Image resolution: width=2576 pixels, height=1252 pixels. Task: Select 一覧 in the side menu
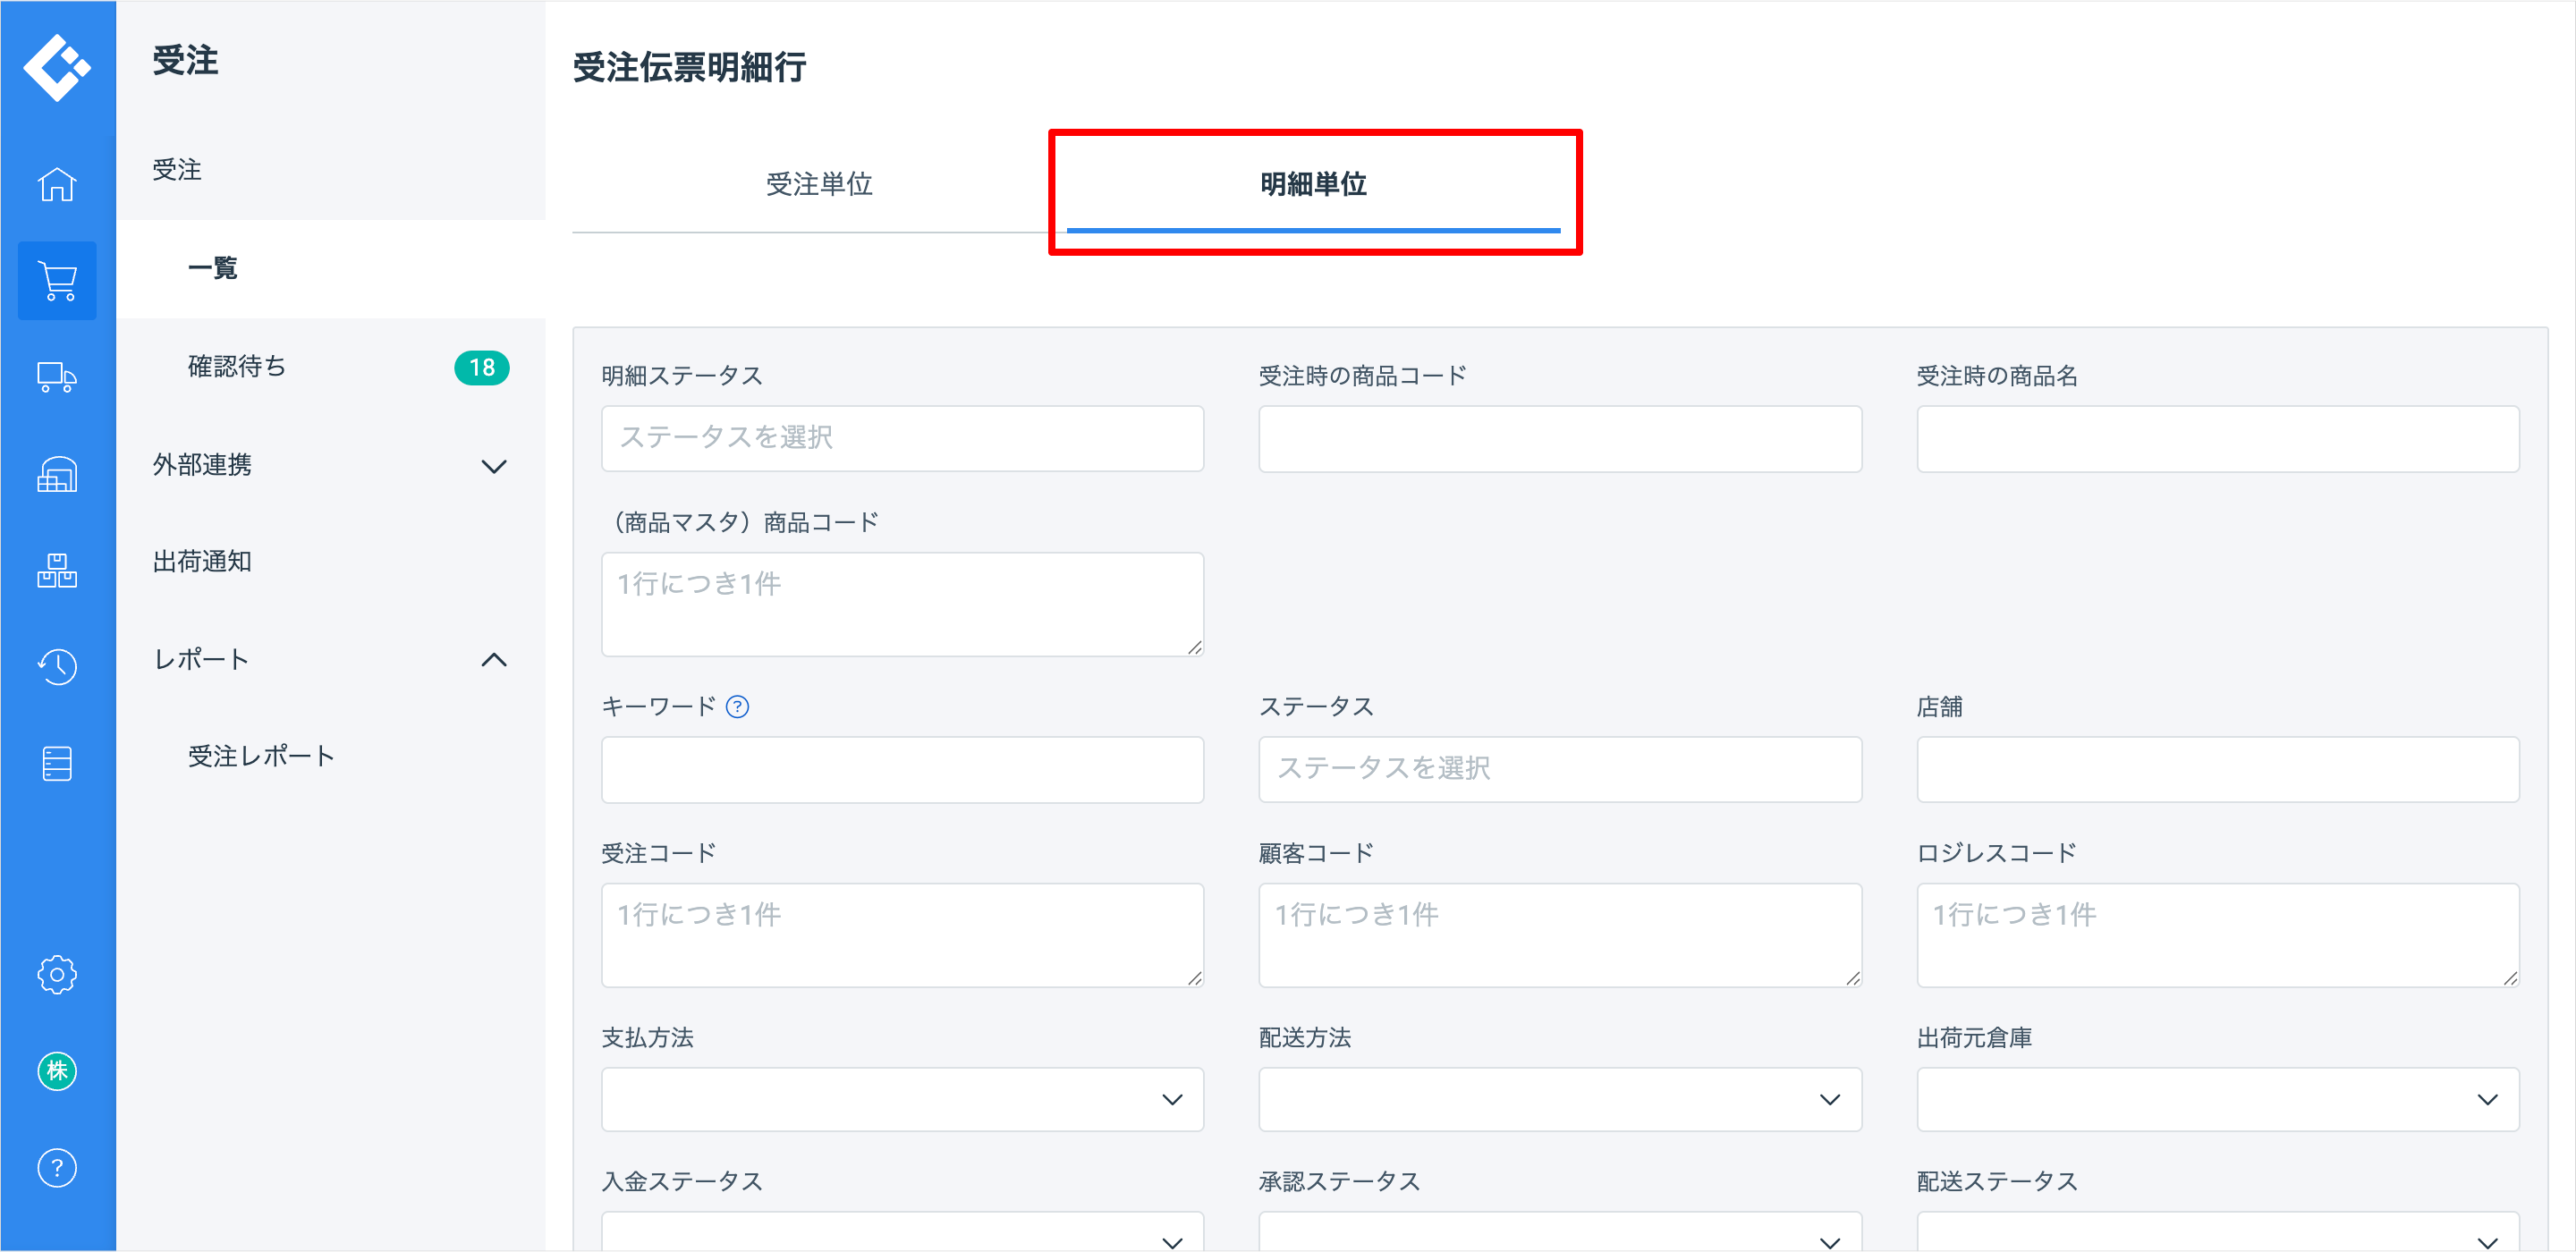point(331,269)
